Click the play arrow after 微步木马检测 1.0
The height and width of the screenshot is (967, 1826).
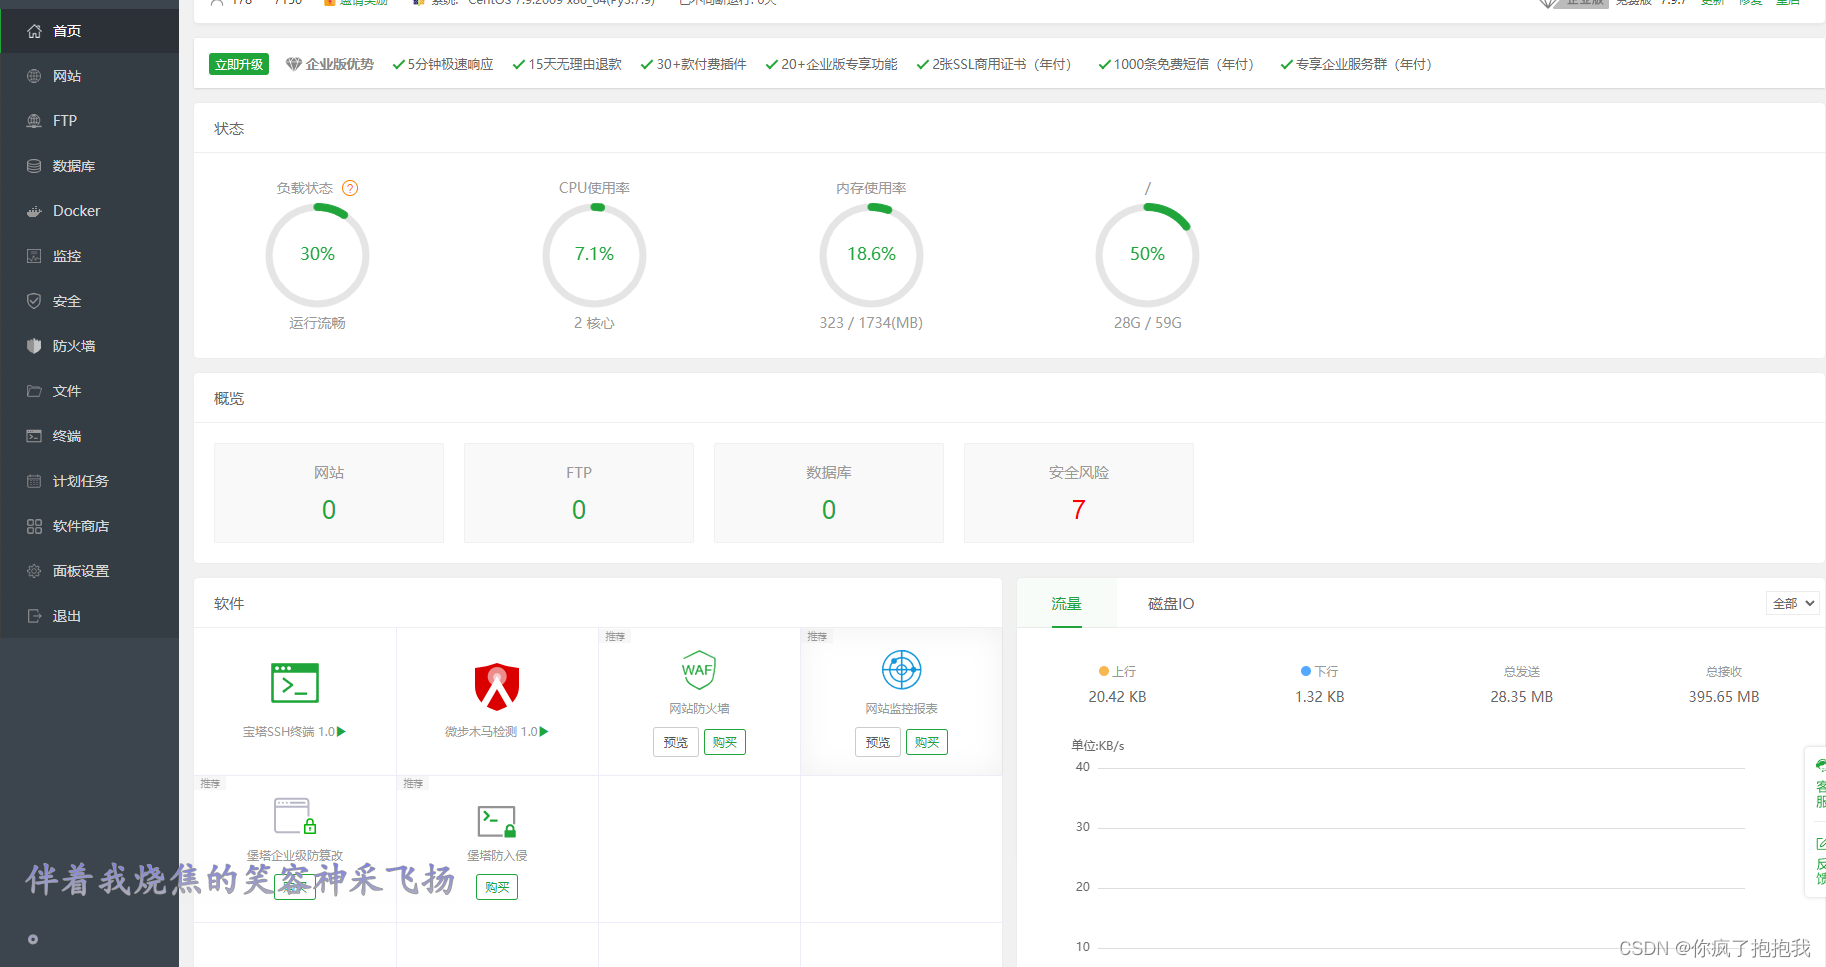(544, 732)
